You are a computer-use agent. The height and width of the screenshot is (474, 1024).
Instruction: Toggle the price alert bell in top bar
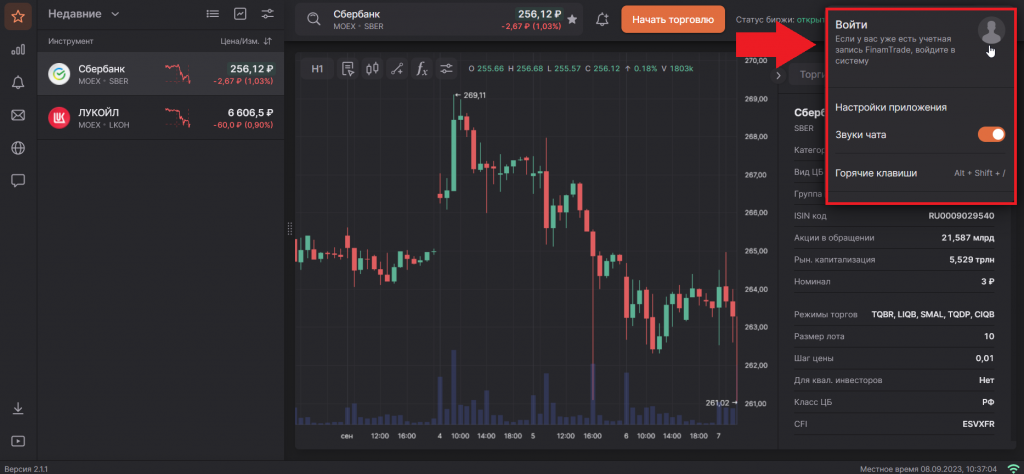pos(602,19)
